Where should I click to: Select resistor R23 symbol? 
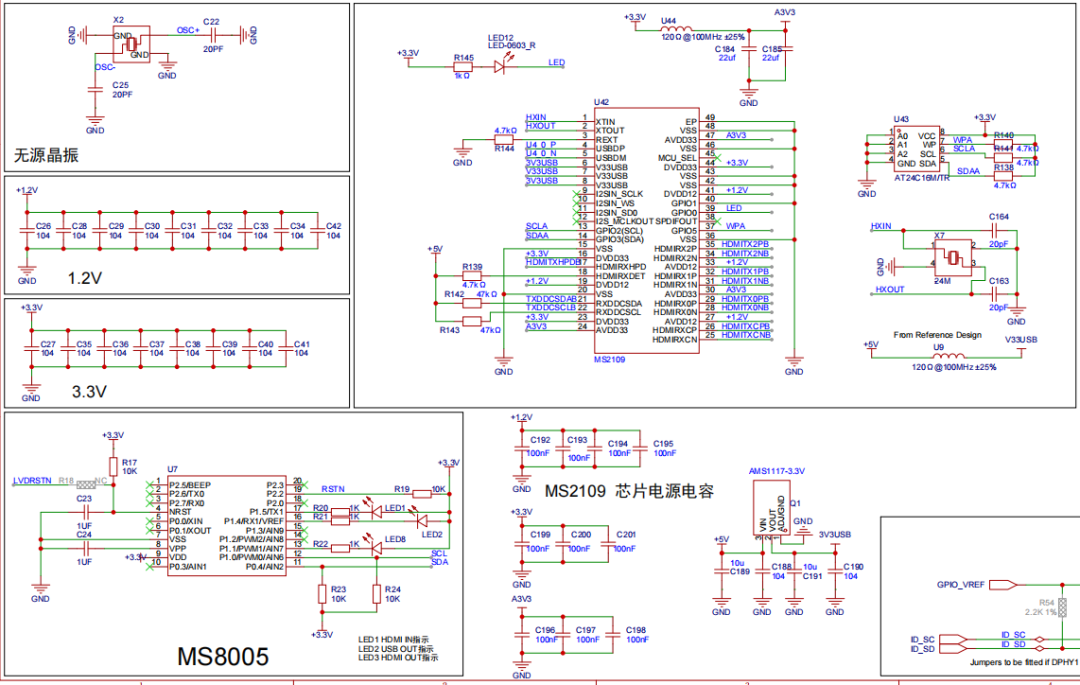322,594
